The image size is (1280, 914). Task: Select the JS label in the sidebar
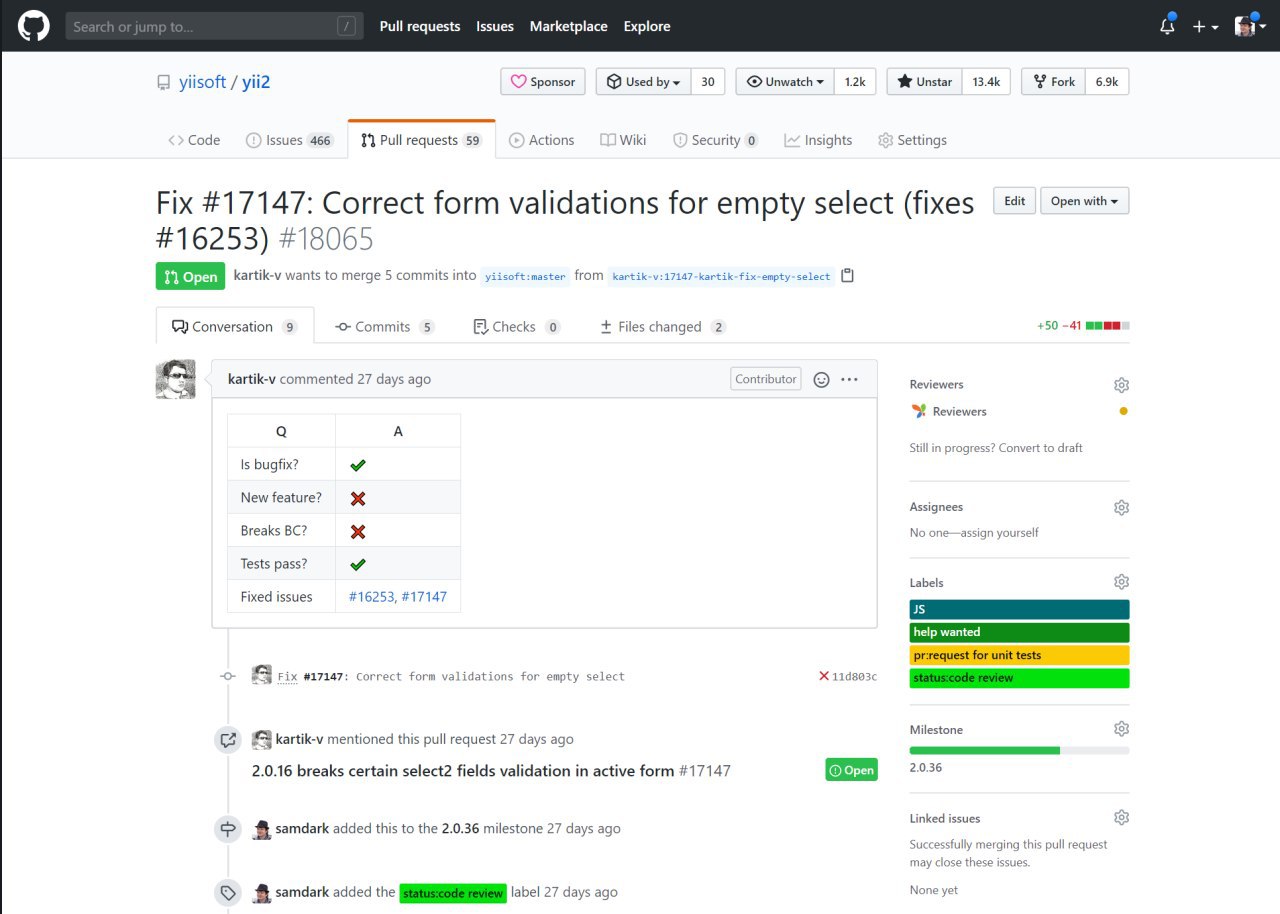coord(1019,609)
